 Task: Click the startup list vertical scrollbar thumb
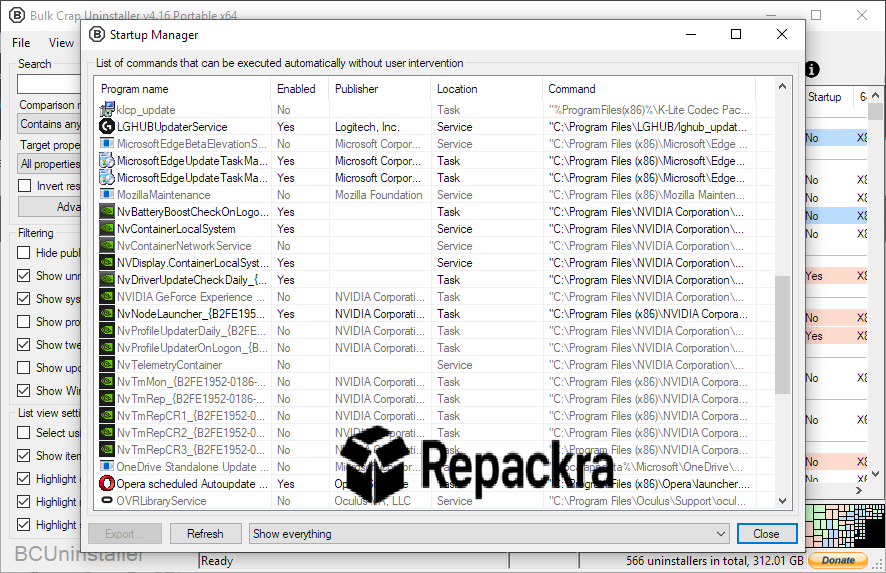tap(783, 335)
